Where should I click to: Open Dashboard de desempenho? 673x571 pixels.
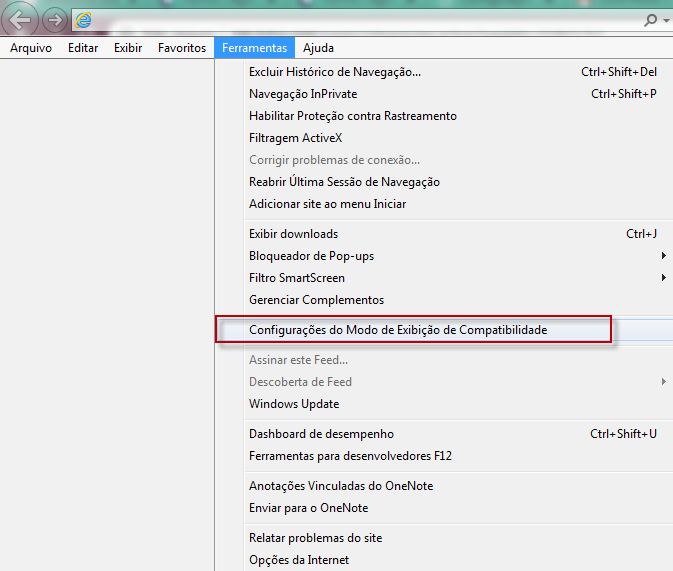pyautogui.click(x=444, y=434)
